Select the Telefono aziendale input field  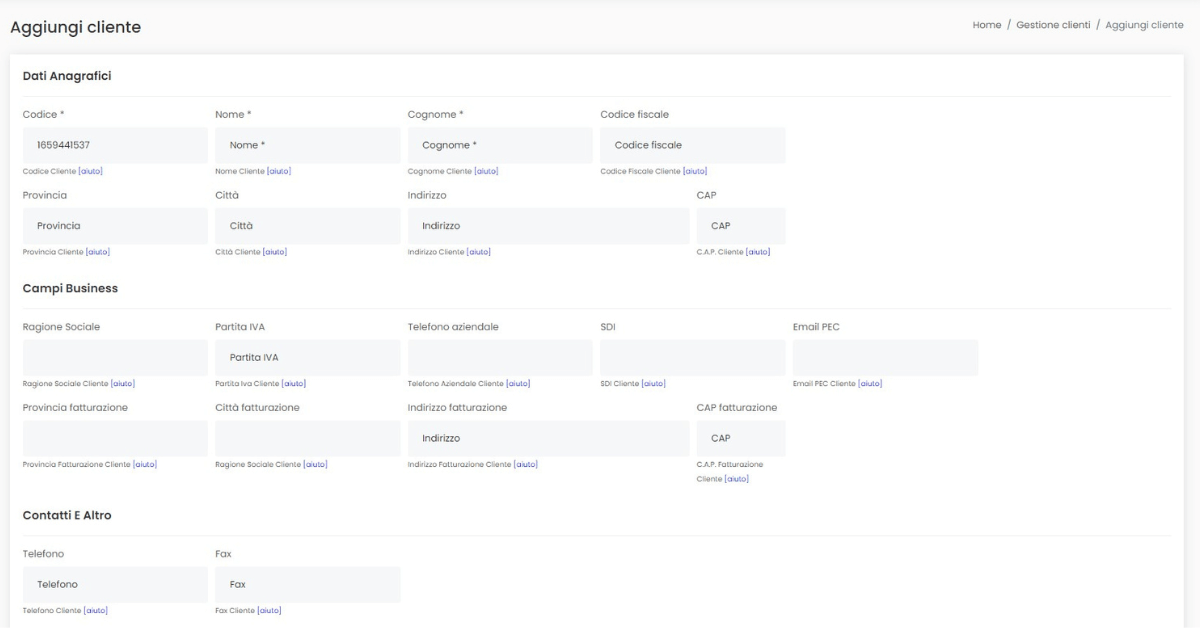500,358
